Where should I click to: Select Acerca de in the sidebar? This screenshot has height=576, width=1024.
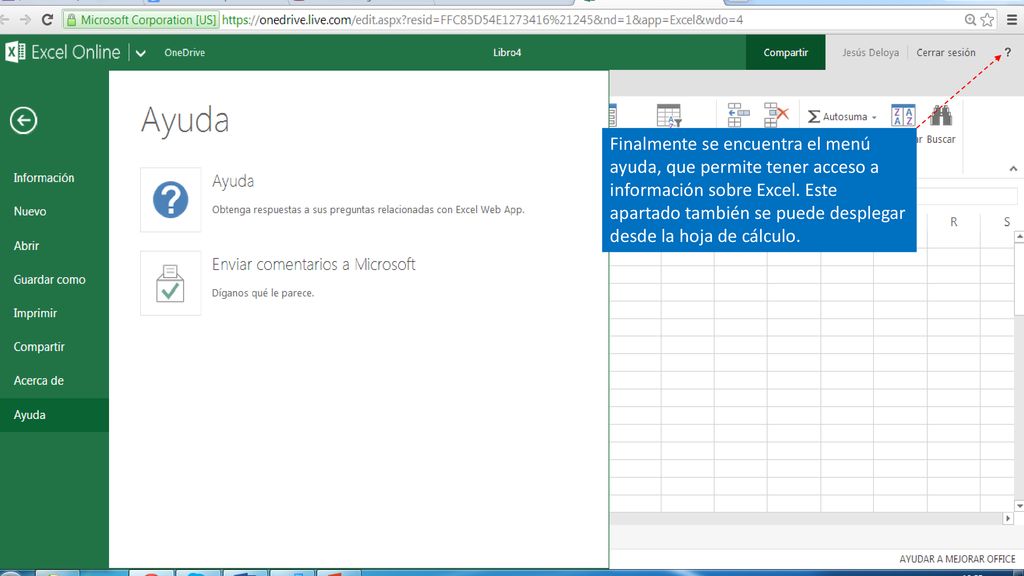point(39,381)
